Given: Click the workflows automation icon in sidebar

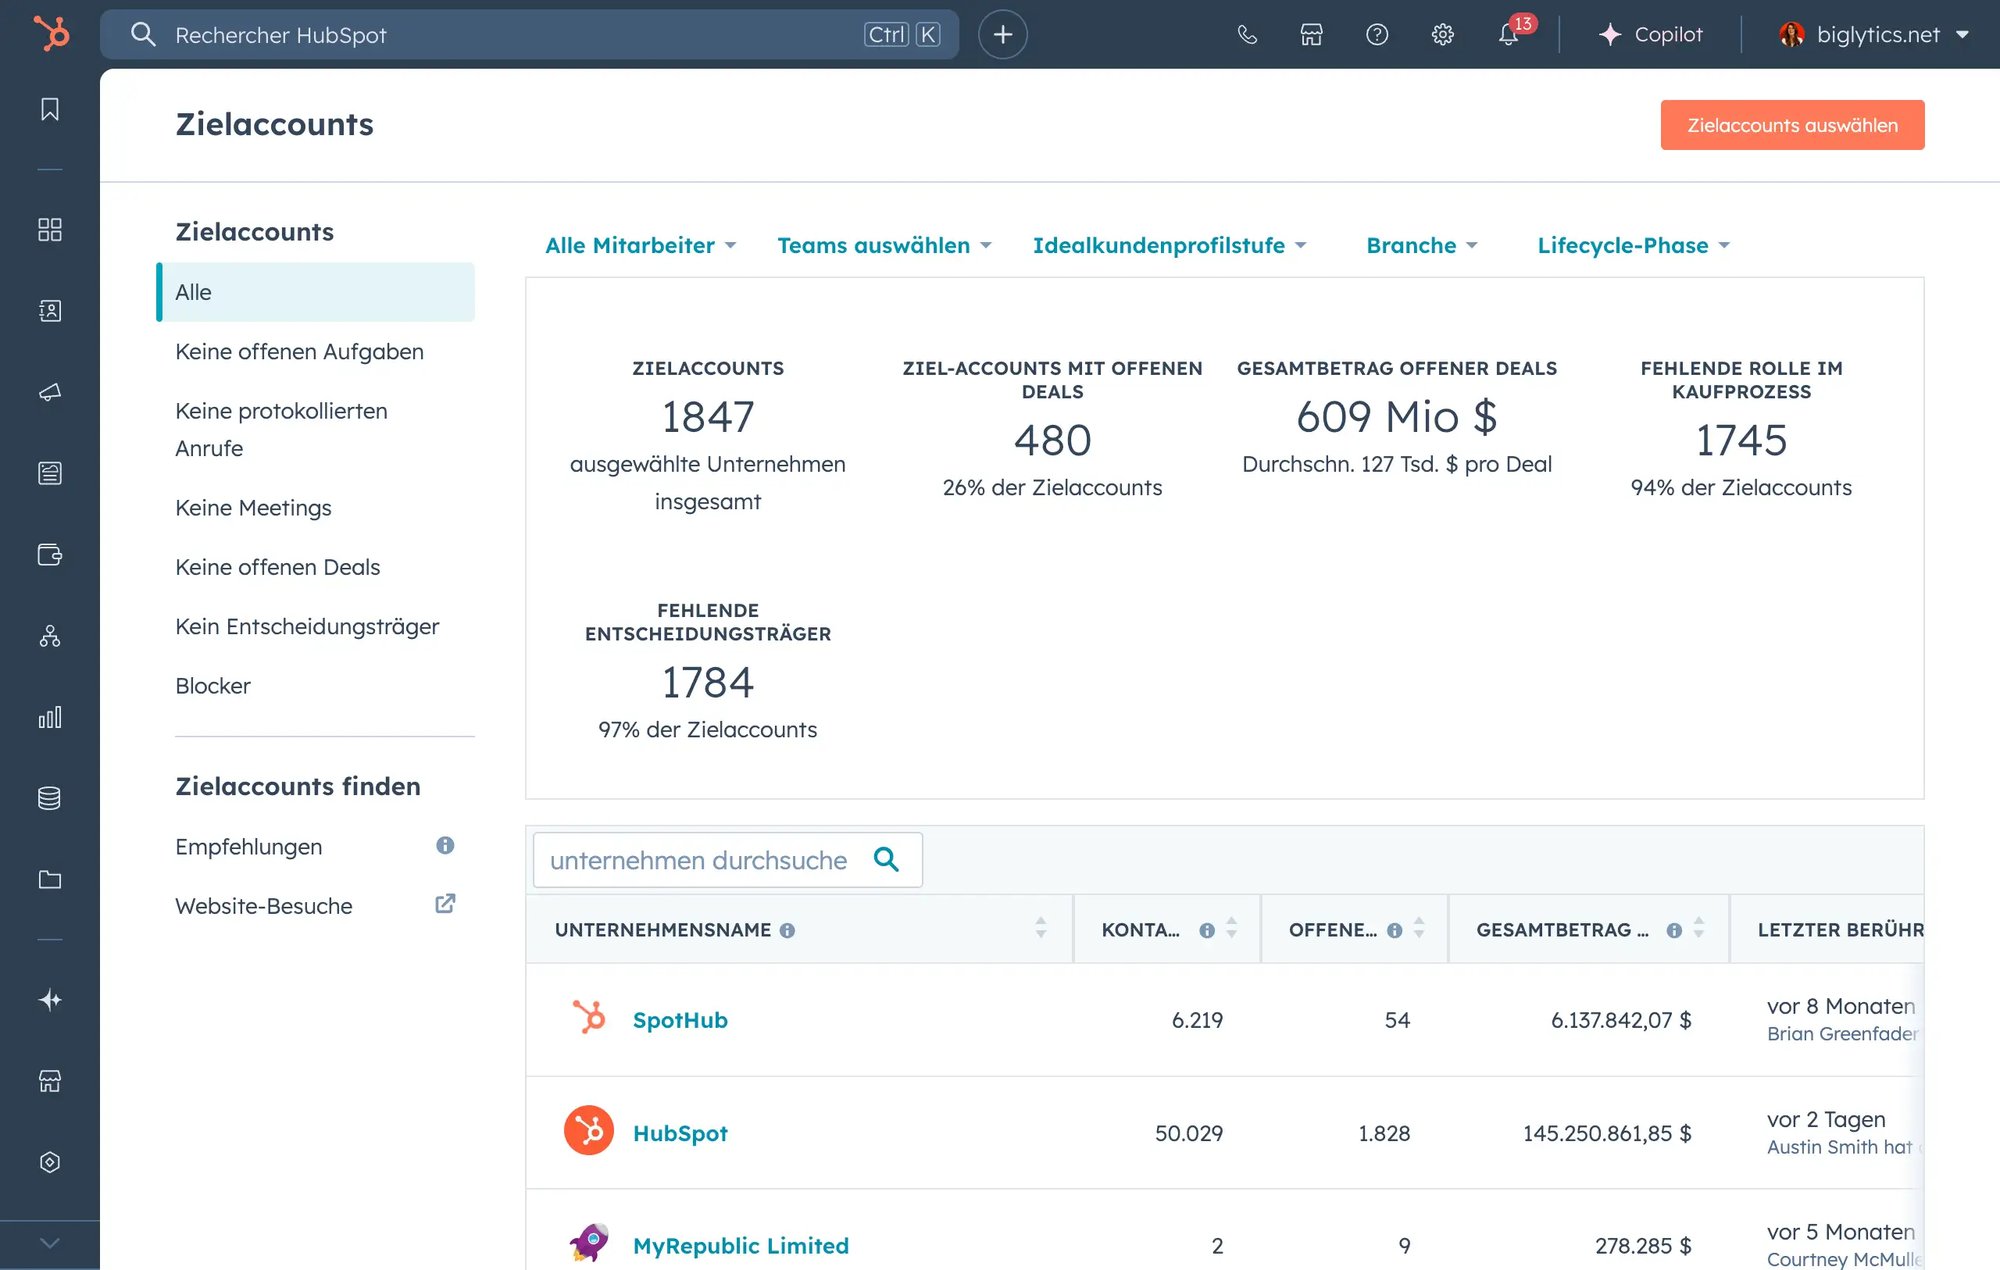Looking at the screenshot, I should coord(50,637).
